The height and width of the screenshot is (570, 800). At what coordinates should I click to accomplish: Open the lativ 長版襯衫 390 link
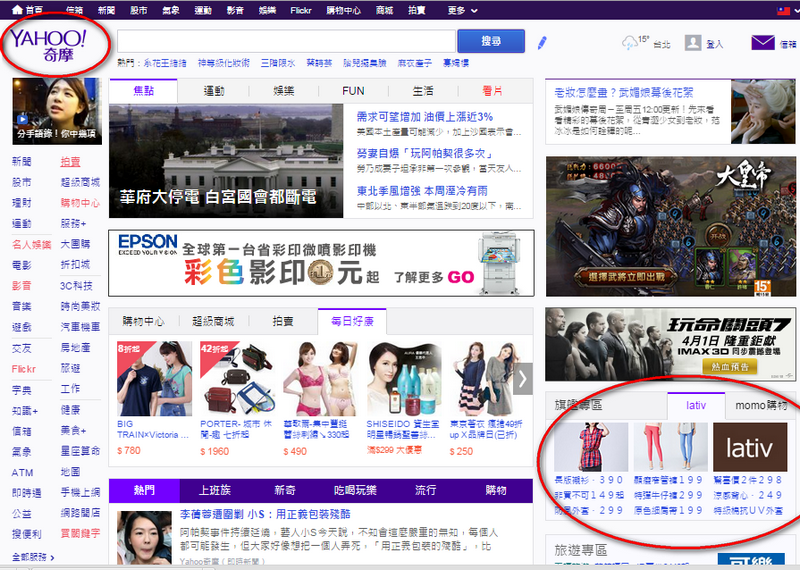pos(589,480)
